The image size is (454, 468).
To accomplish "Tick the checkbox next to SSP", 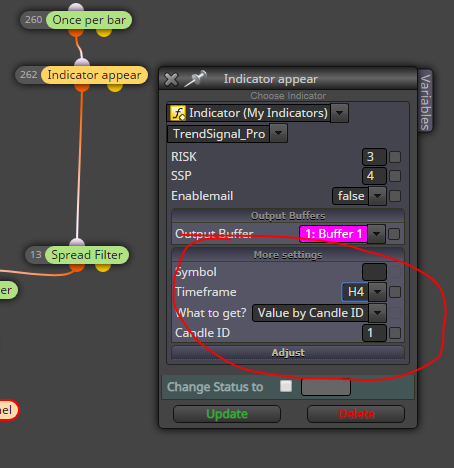I will coord(395,176).
